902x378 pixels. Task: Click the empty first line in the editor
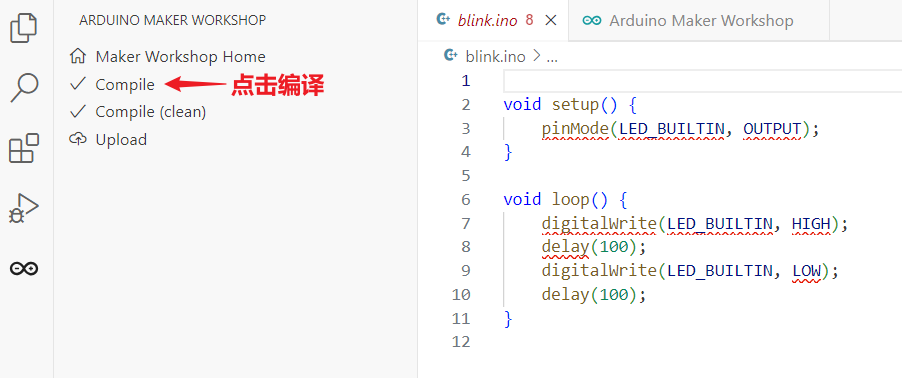tap(702, 81)
